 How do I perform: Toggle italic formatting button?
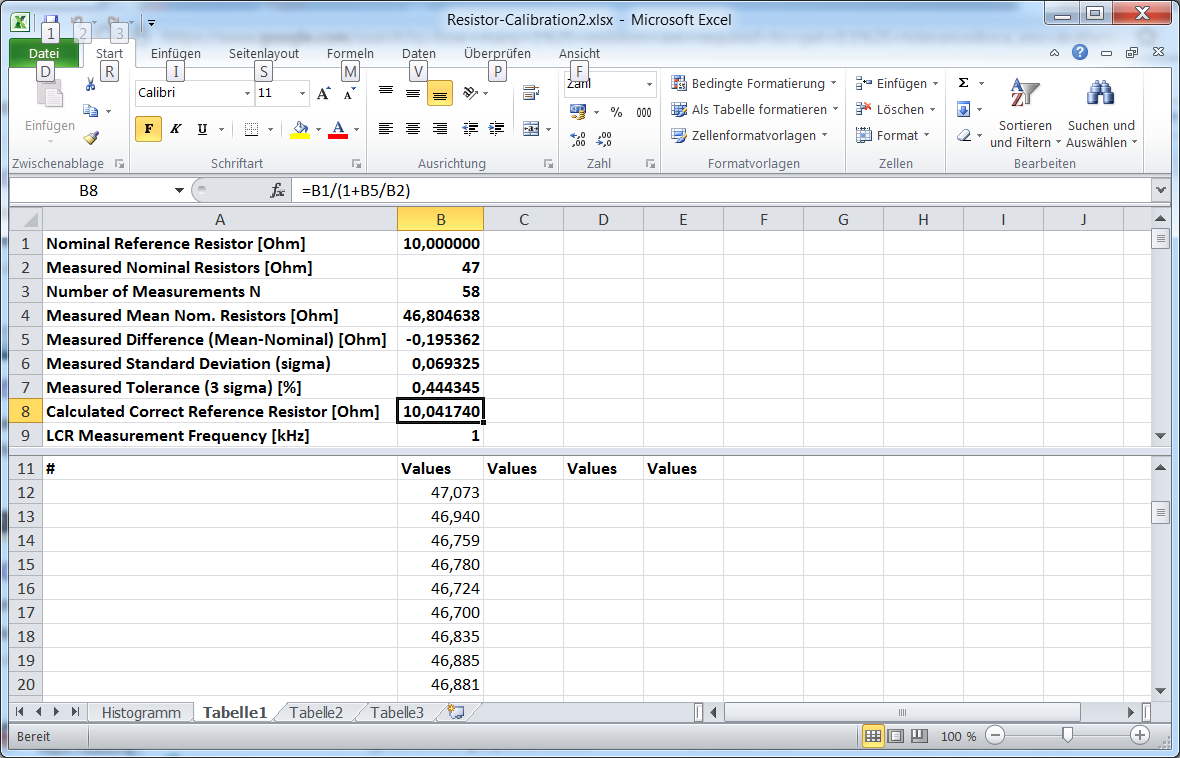(x=175, y=129)
